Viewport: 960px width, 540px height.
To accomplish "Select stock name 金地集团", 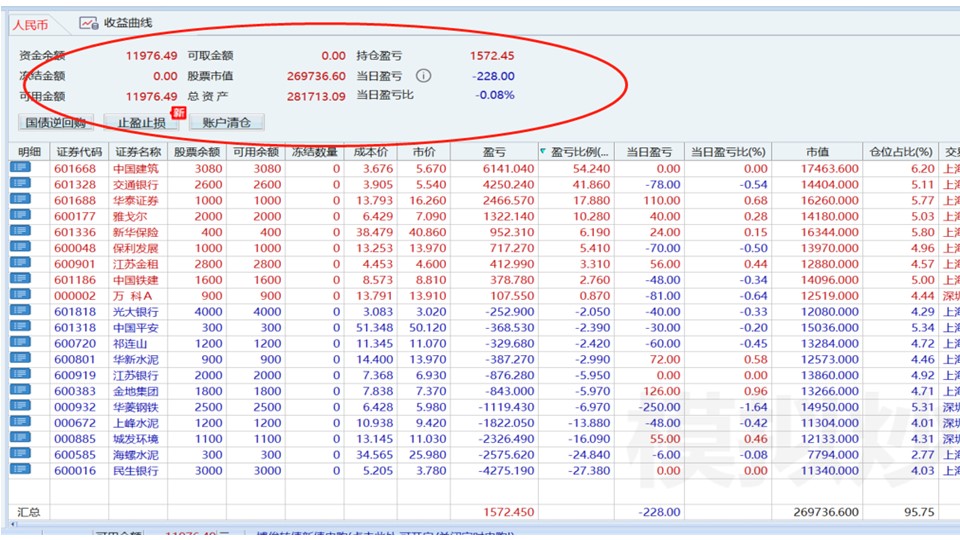I will (x=135, y=391).
